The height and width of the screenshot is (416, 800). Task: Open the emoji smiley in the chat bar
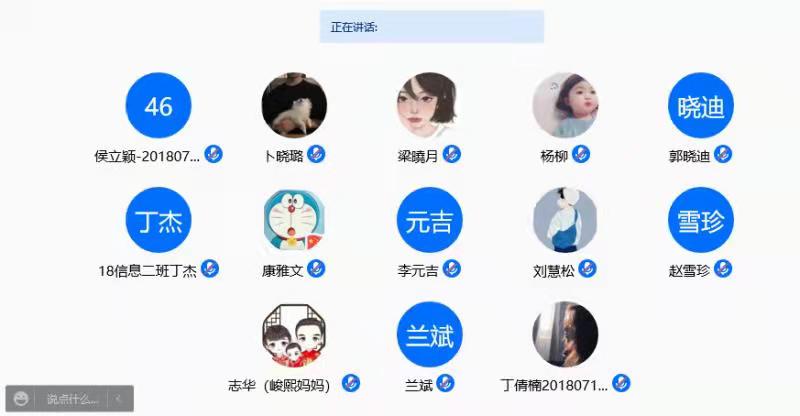(21, 399)
